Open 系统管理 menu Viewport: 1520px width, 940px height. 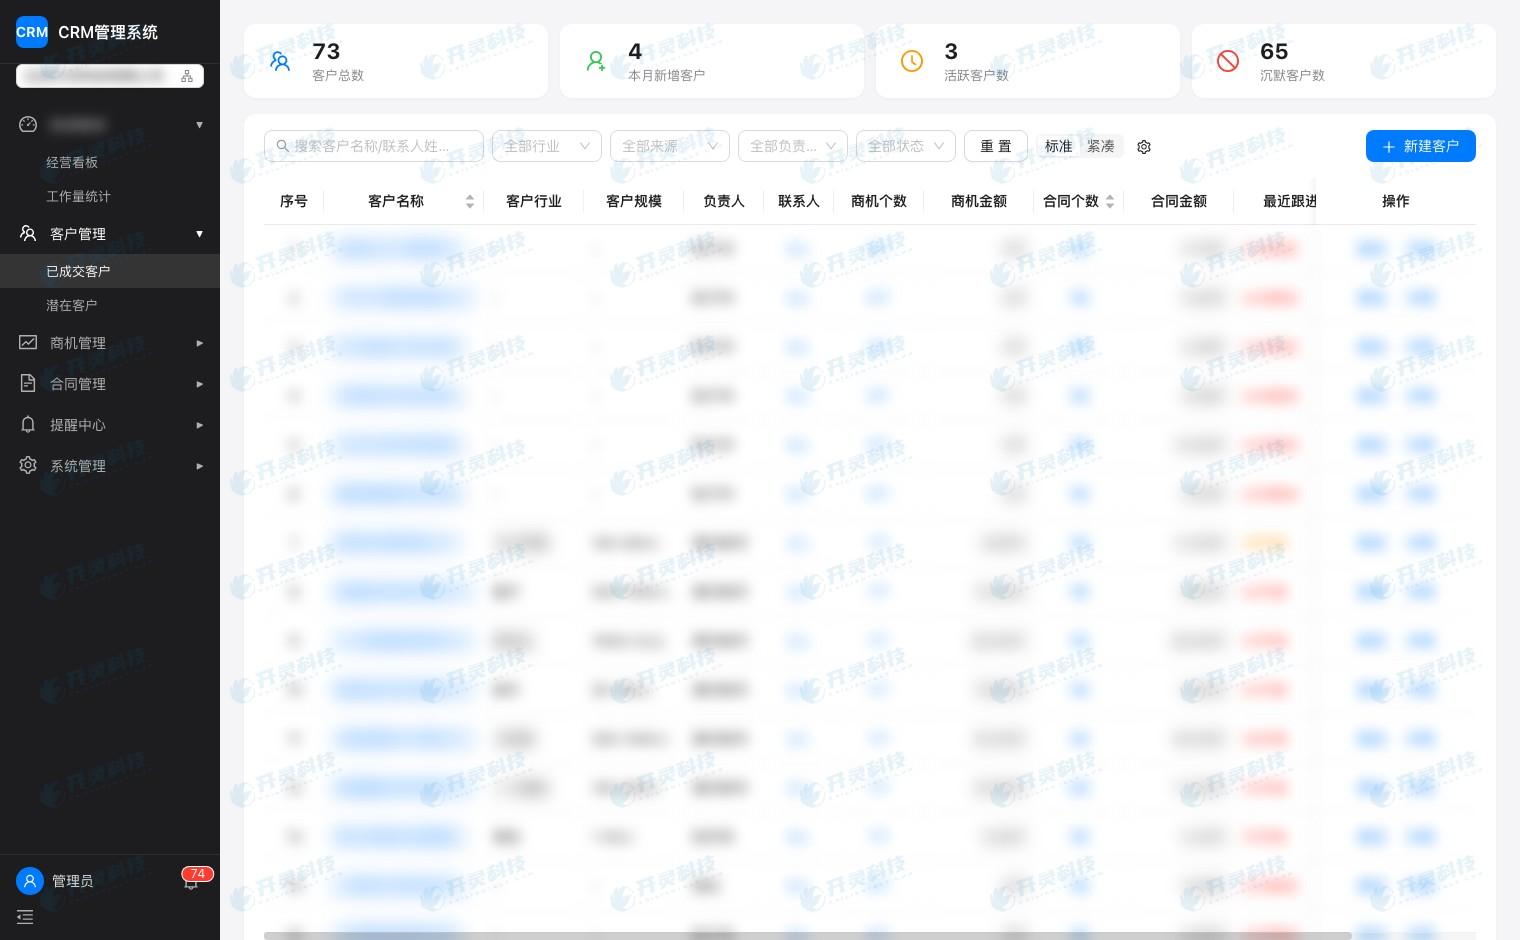pos(110,465)
